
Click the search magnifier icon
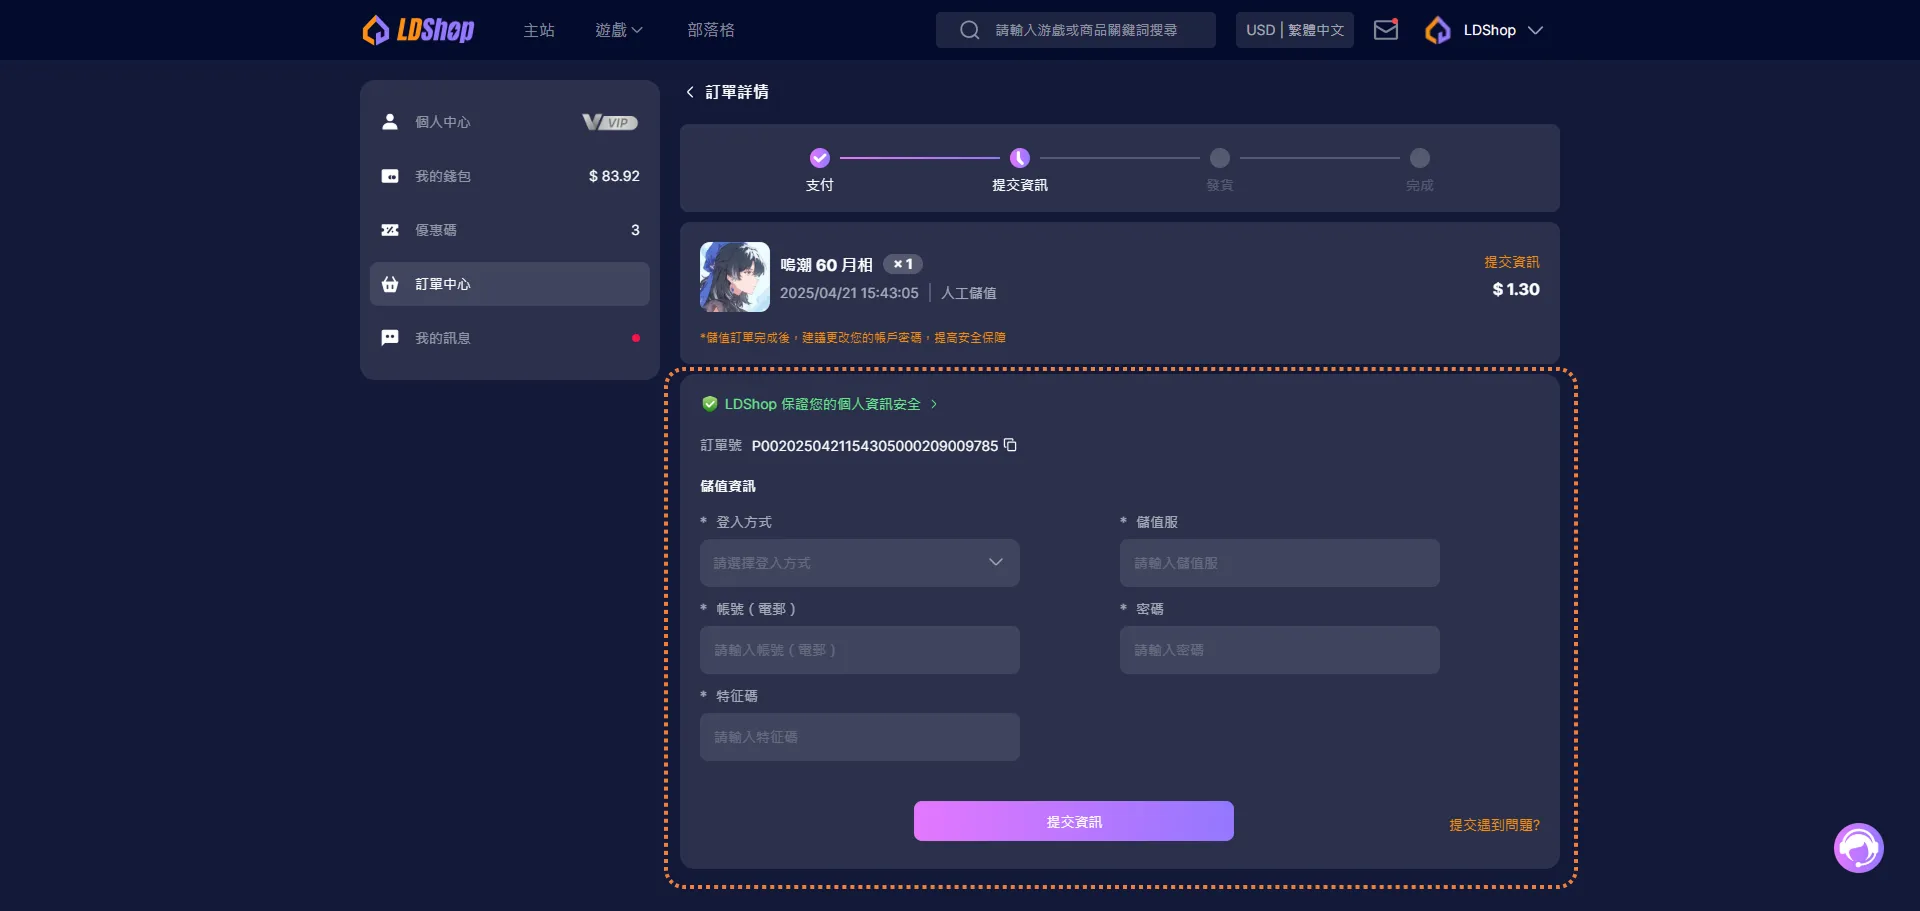pos(969,30)
